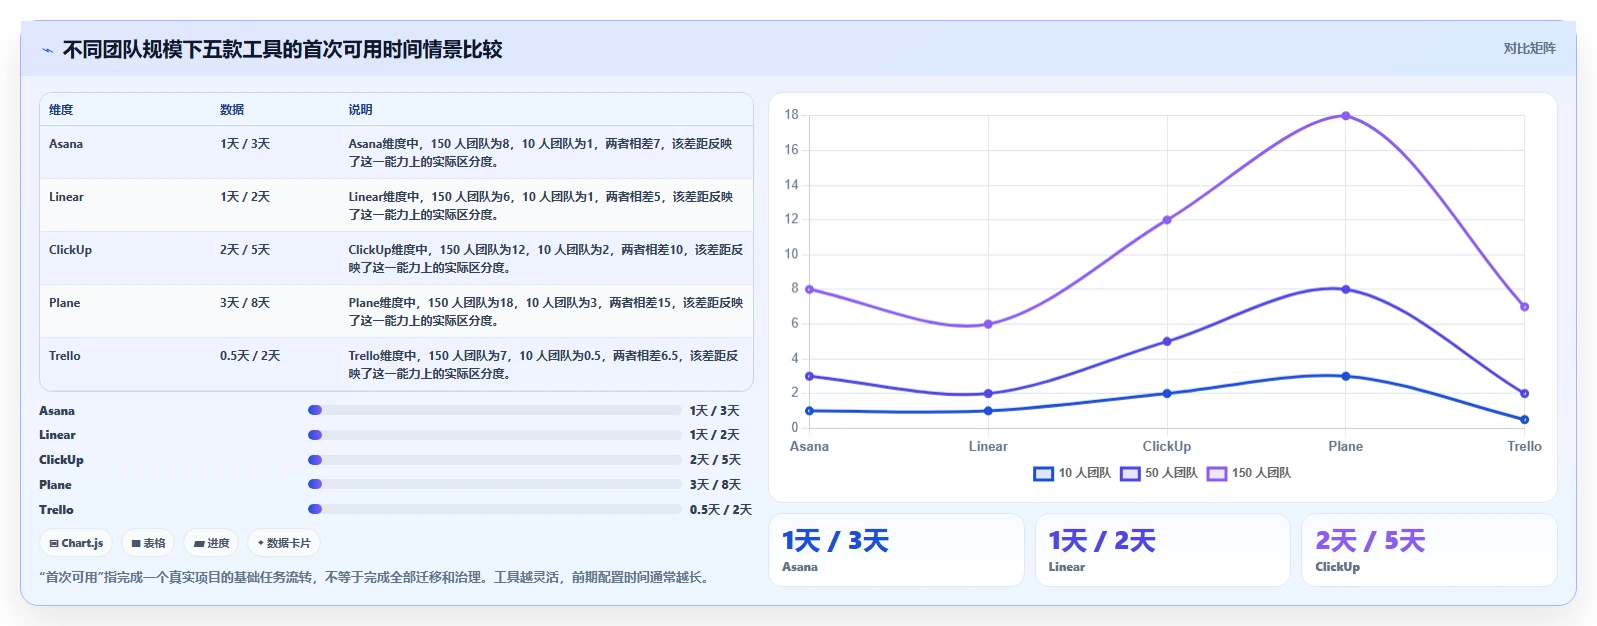Click the 3天 / 8天 value beside the Plane bar
The width and height of the screenshot is (1597, 626).
(715, 485)
